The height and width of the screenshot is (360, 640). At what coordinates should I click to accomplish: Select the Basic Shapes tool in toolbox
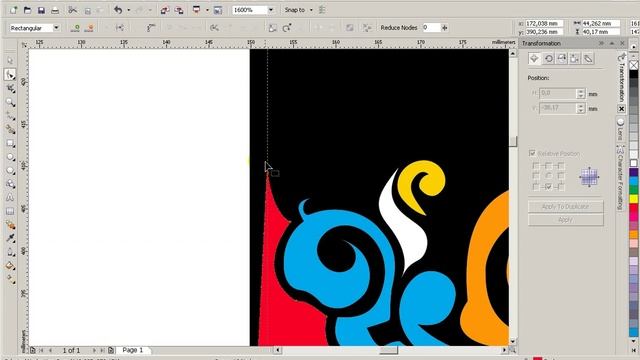(10, 184)
